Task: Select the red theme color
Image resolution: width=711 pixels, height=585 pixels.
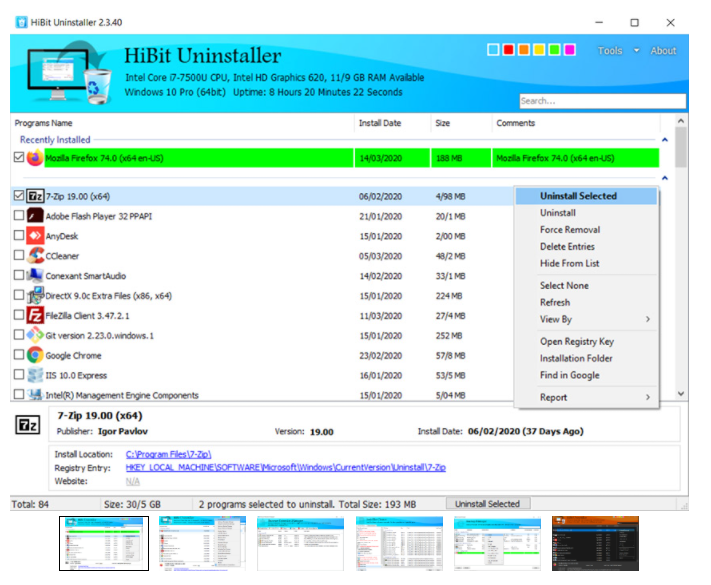Action: (508, 49)
